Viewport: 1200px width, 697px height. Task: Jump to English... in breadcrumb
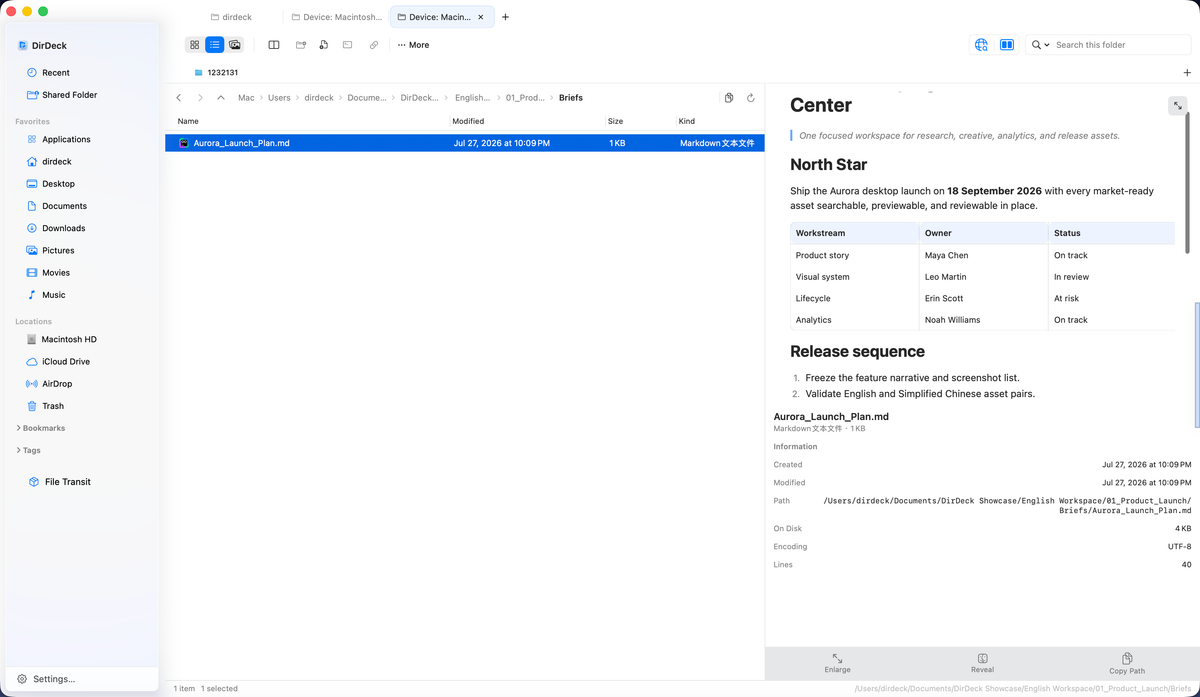click(473, 98)
